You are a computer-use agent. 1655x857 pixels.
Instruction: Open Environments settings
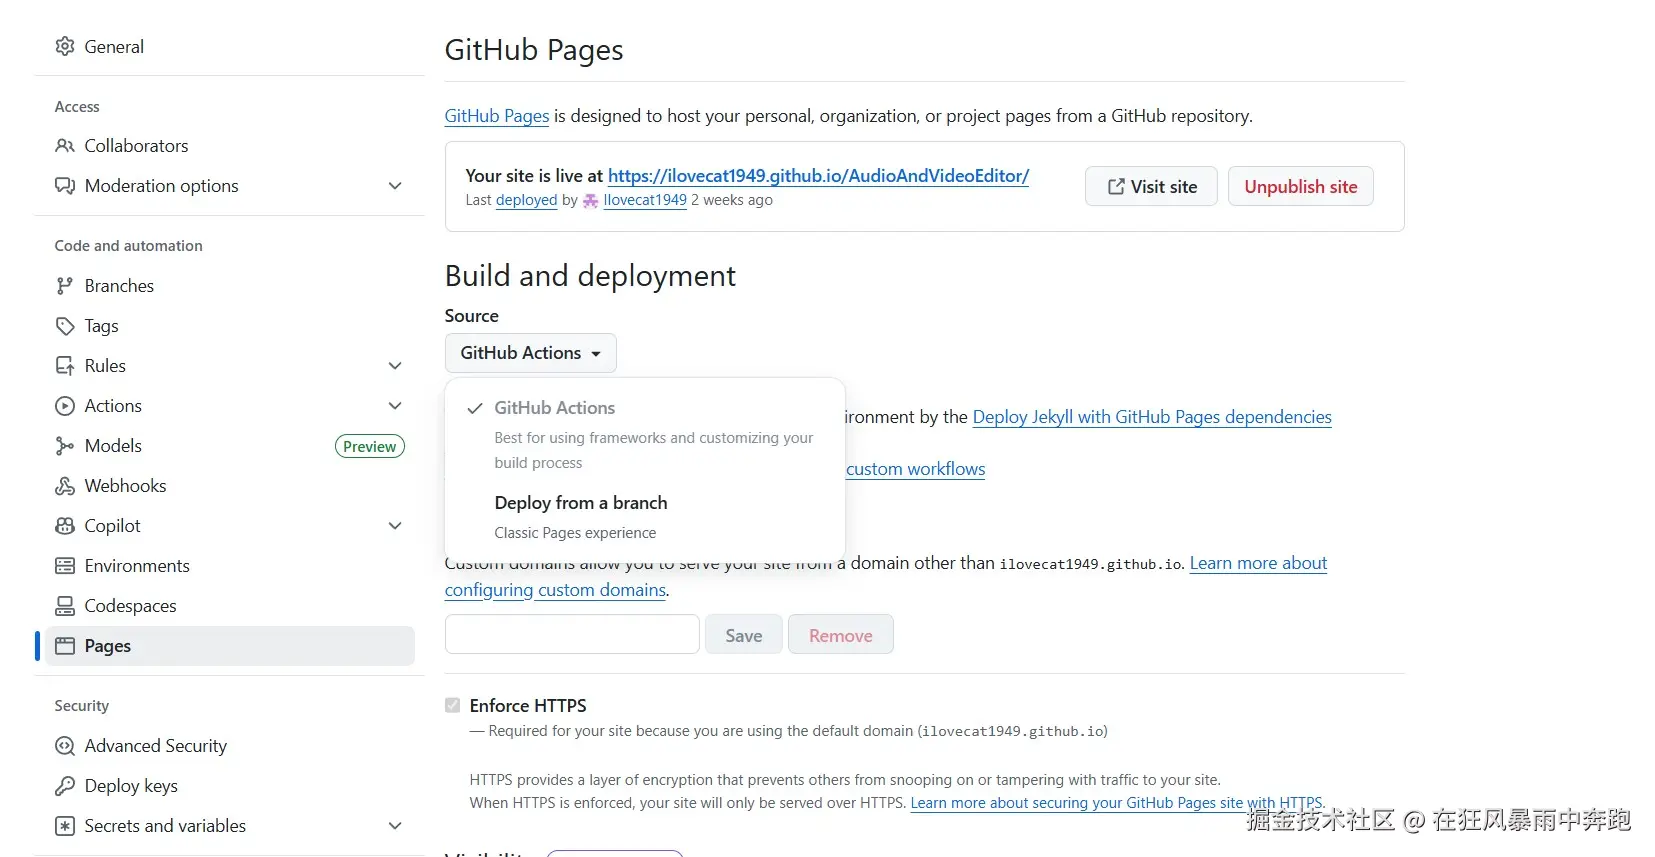[x=229, y=566]
